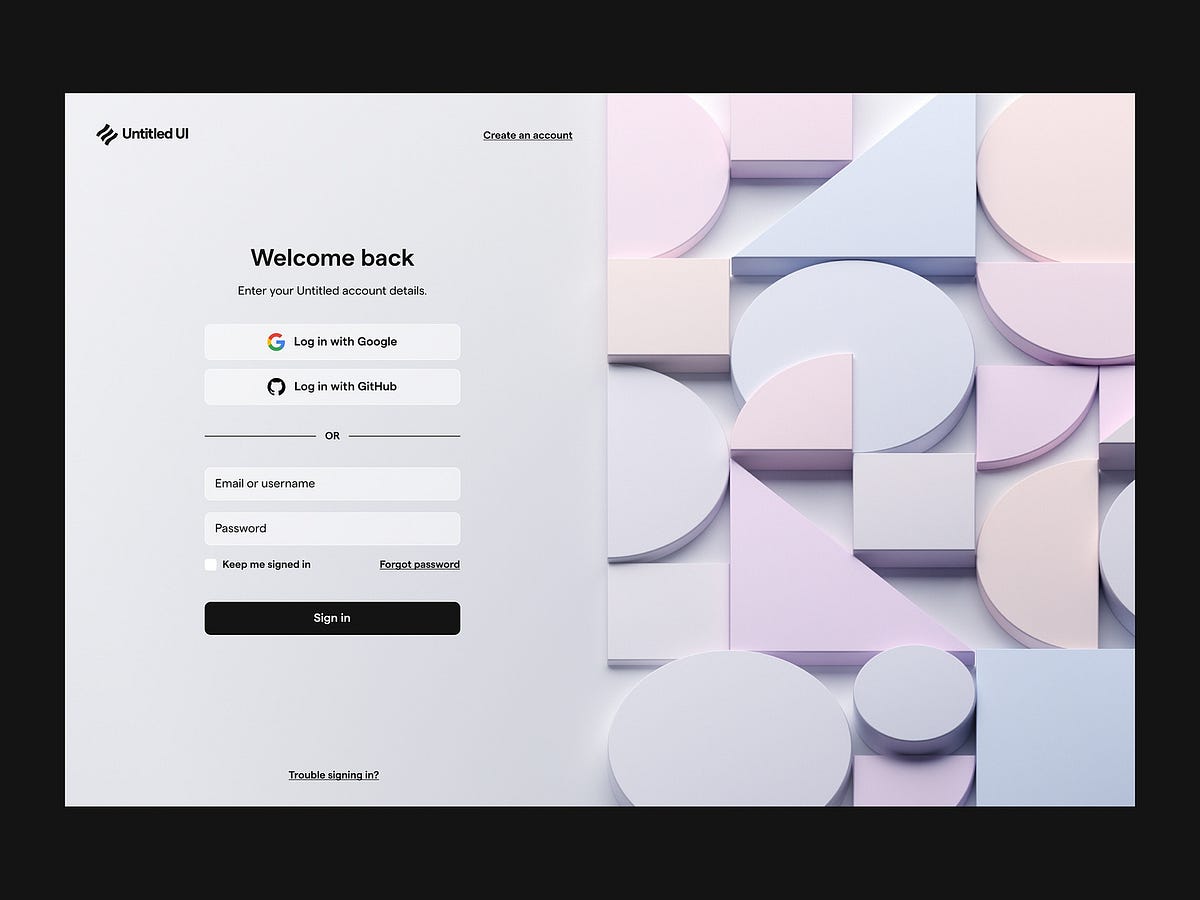Click the Welcome back heading
Viewport: 1200px width, 900px height.
click(332, 257)
